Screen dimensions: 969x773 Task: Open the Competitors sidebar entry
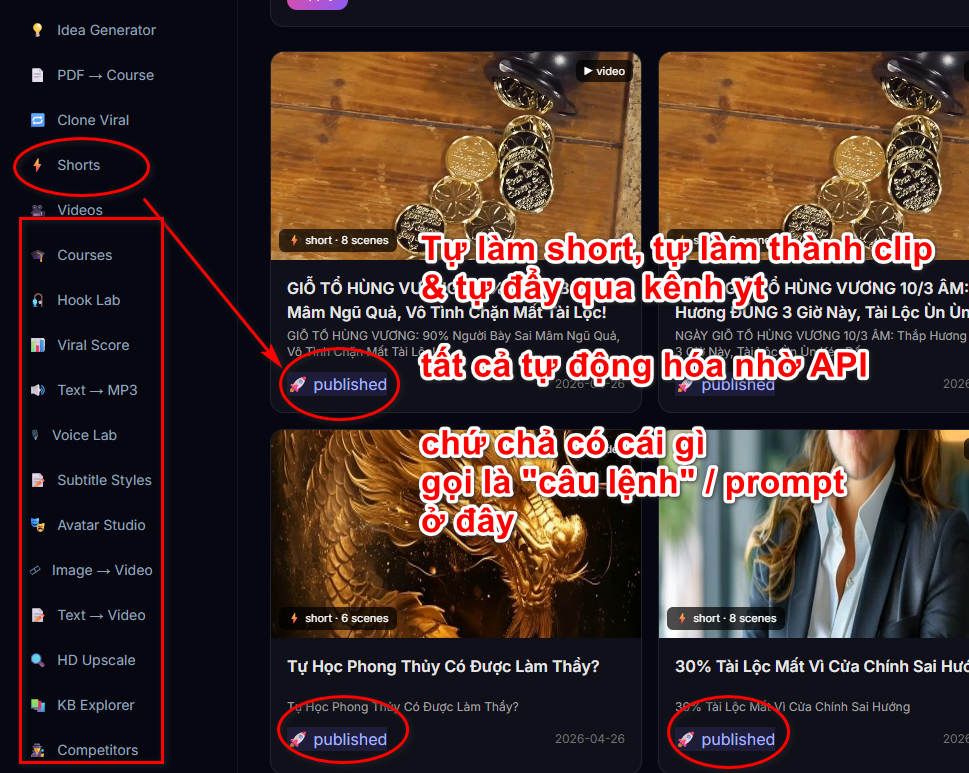click(98, 750)
